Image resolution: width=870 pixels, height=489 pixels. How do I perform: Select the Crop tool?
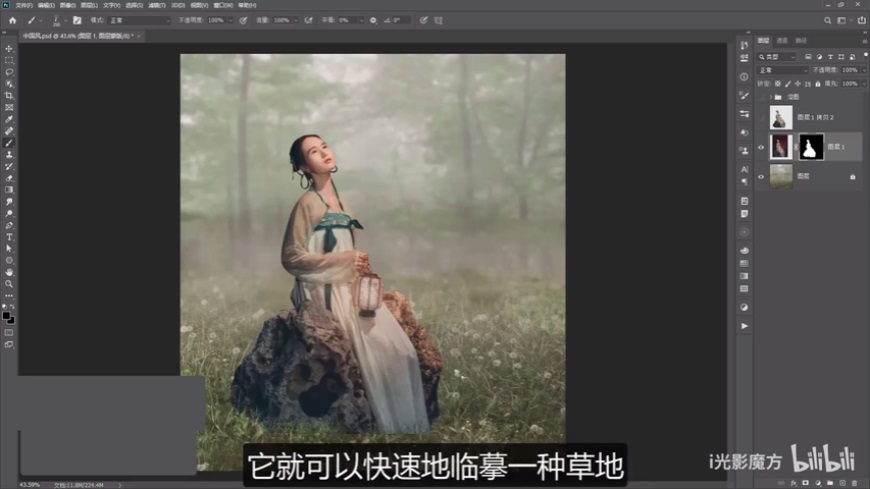[9, 95]
